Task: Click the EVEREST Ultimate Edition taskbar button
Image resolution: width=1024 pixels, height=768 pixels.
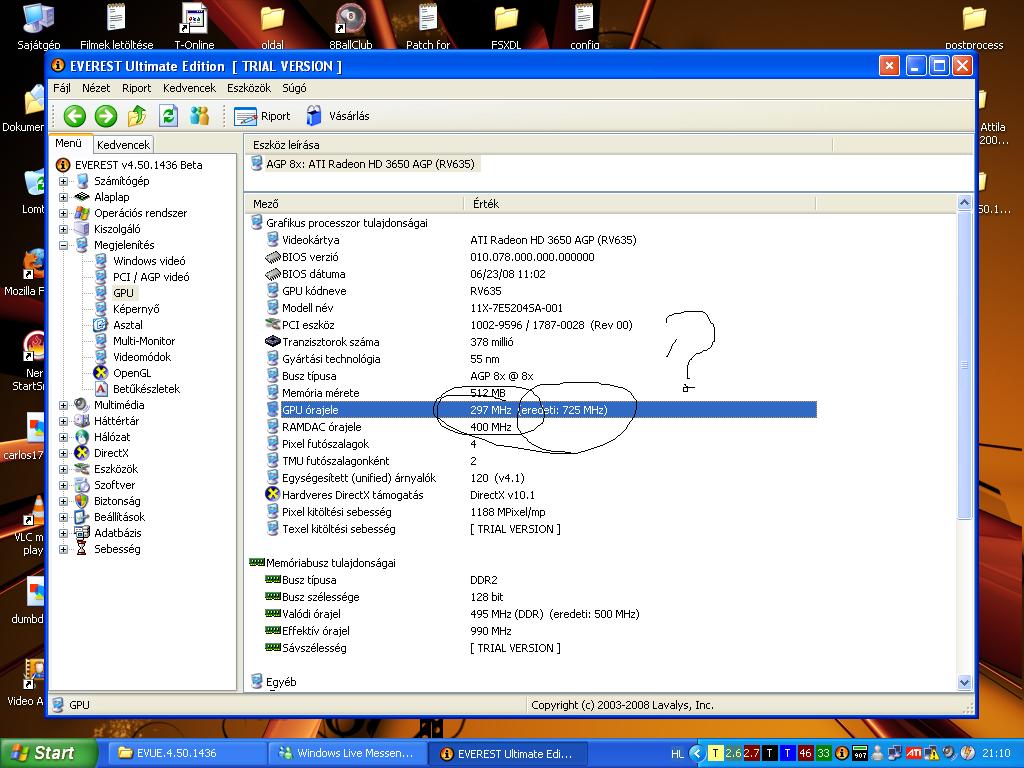Action: 507,754
